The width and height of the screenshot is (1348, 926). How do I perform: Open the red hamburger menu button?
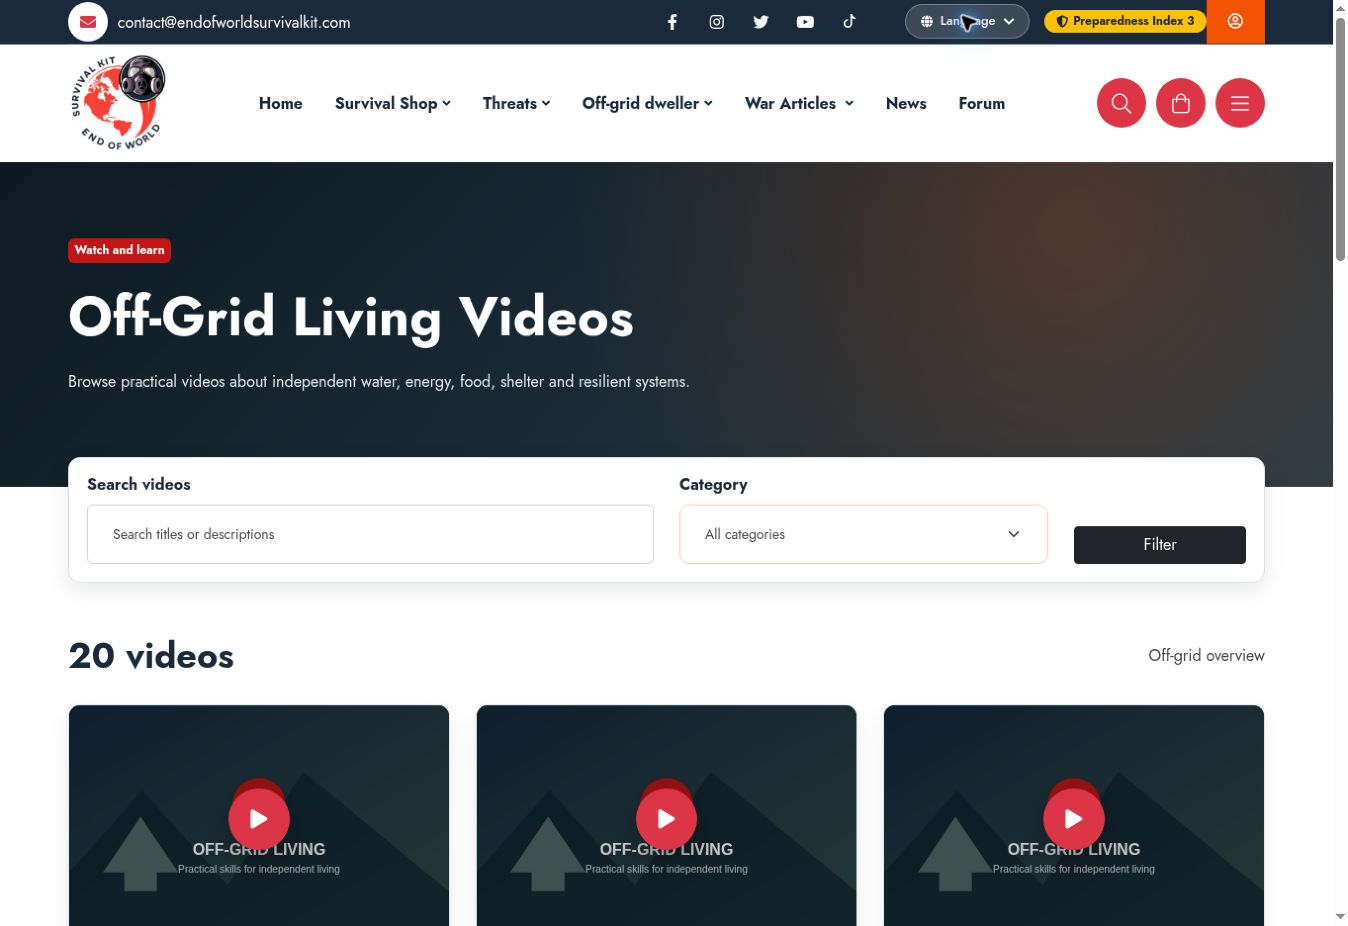1240,103
